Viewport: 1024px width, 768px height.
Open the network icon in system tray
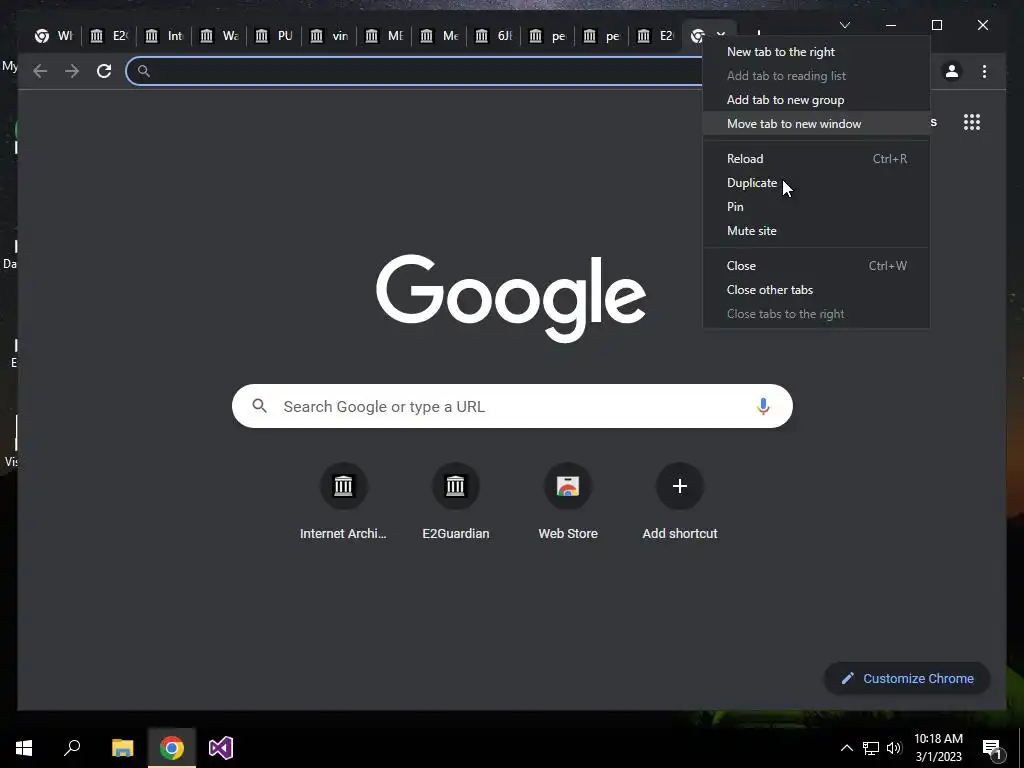871,748
